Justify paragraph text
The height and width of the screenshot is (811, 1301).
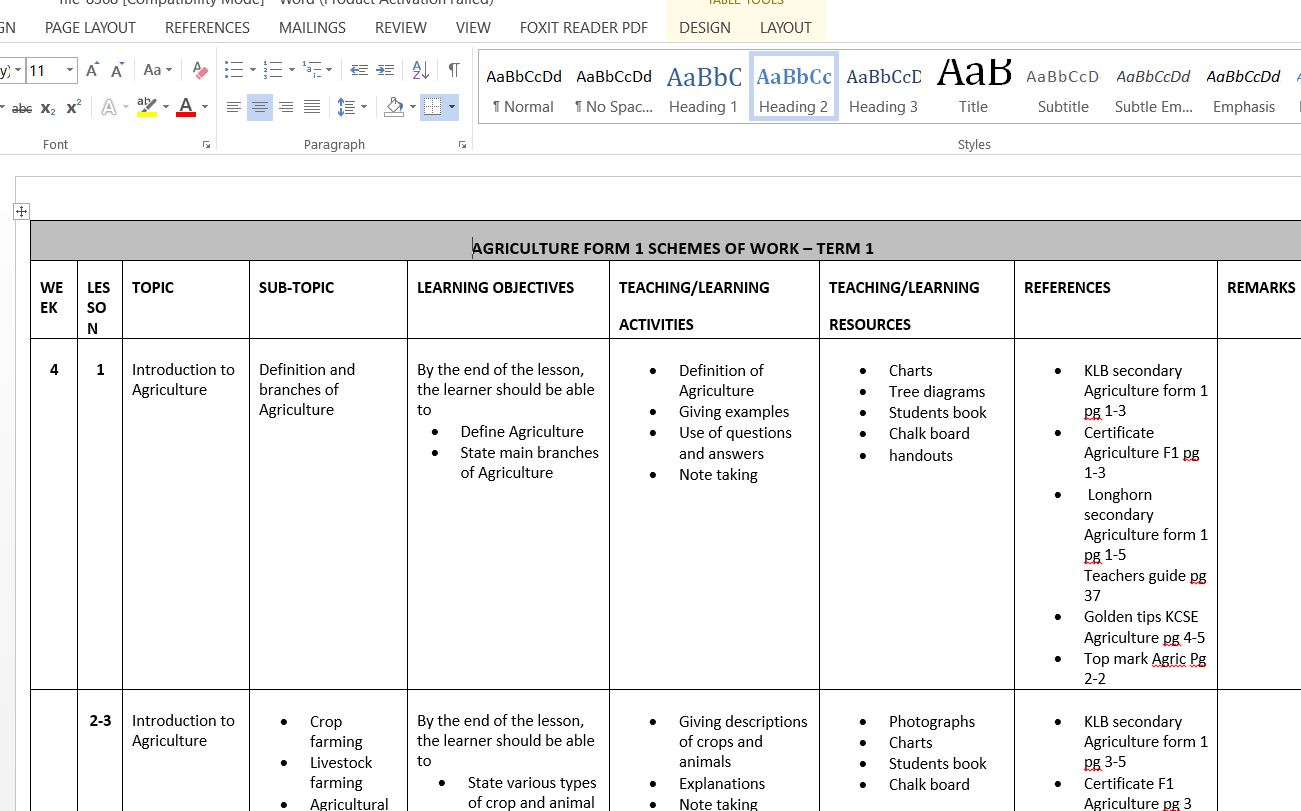312,107
